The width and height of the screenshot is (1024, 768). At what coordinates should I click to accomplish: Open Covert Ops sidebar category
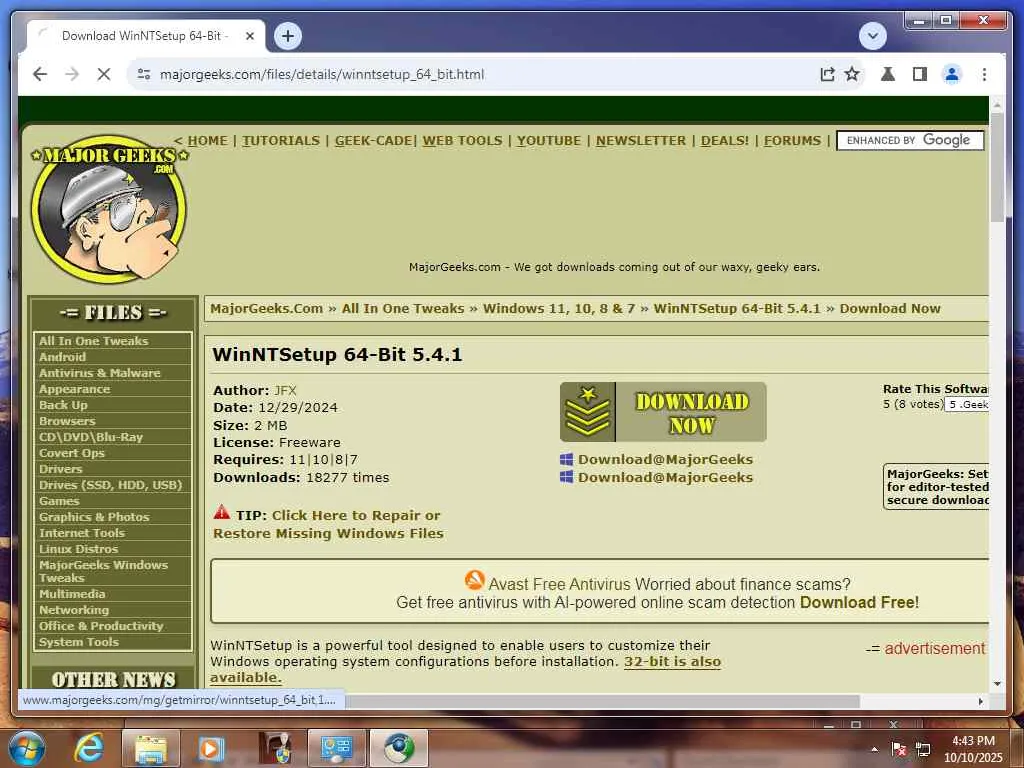click(72, 453)
